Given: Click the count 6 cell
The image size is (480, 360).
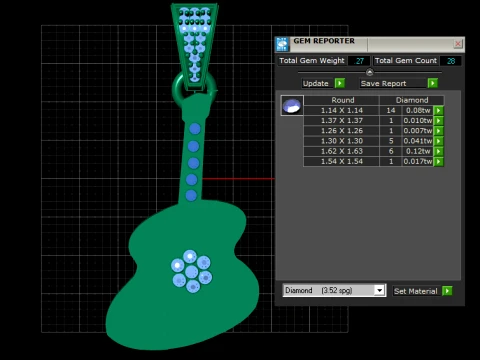Looking at the screenshot, I should (x=391, y=151).
